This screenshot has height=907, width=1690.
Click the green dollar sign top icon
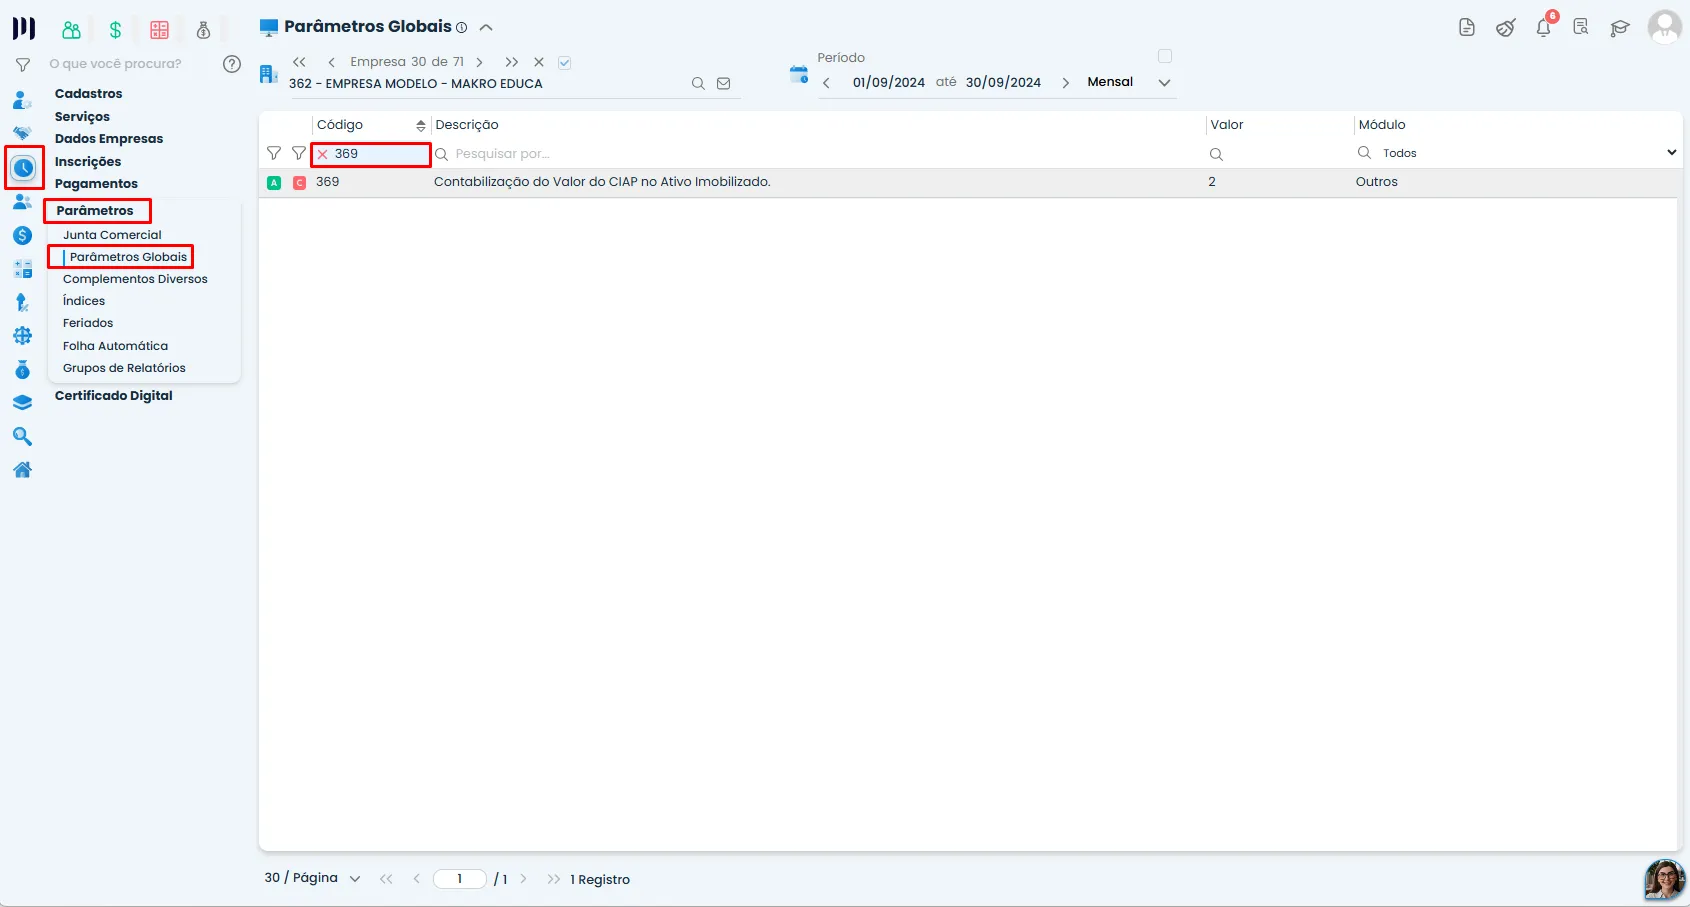(x=115, y=30)
